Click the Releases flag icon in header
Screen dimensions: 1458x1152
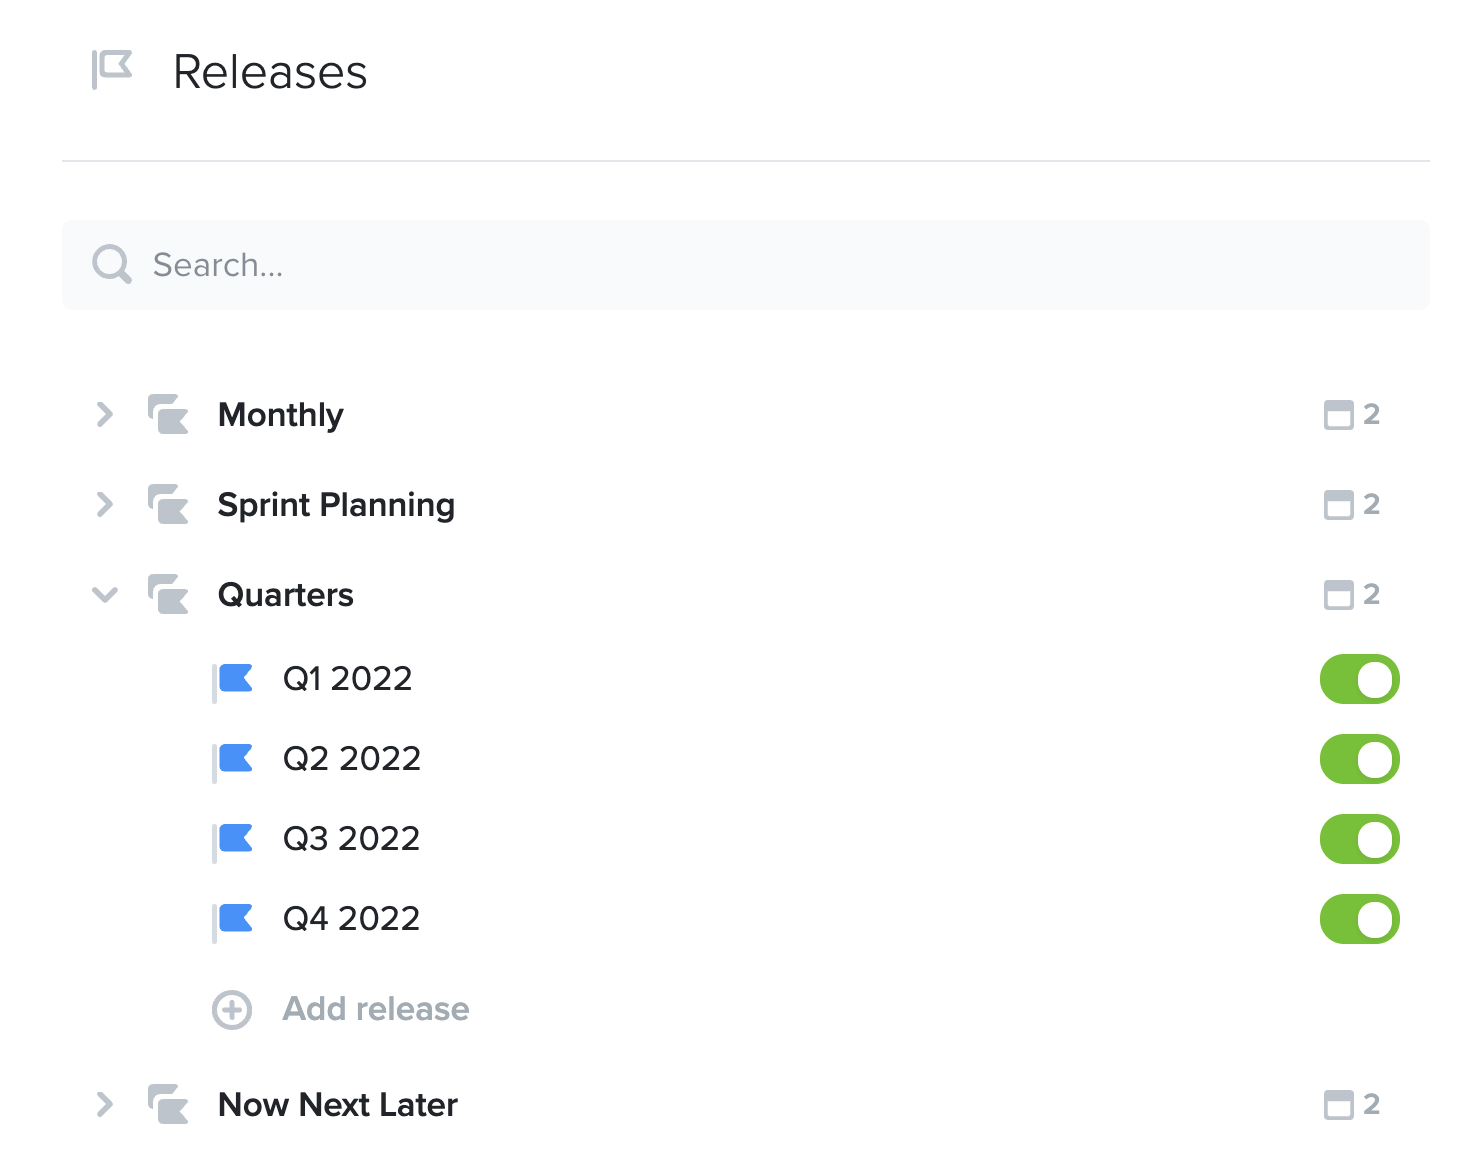pyautogui.click(x=112, y=70)
